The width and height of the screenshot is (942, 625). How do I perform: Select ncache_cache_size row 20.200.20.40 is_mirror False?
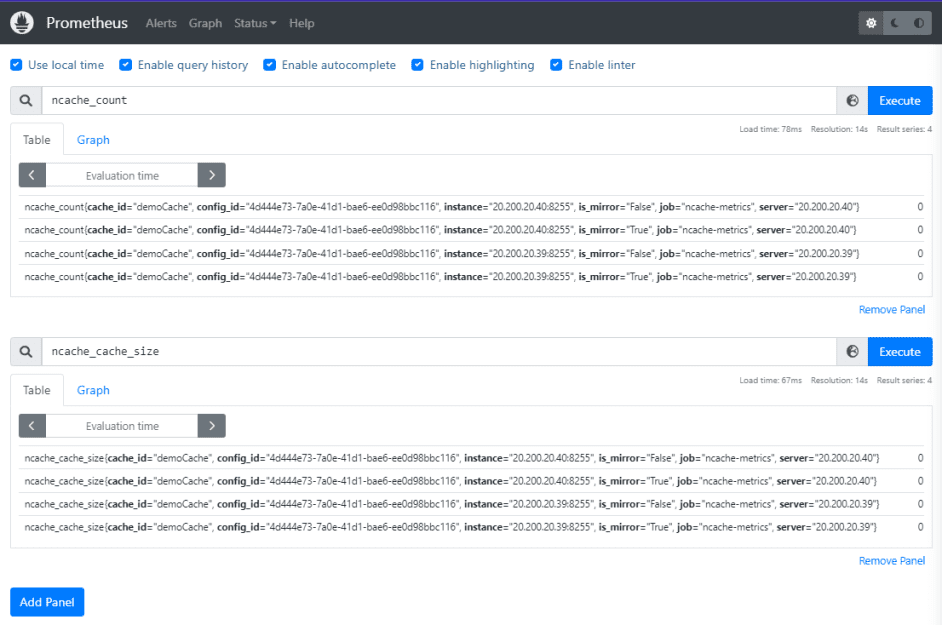472,458
